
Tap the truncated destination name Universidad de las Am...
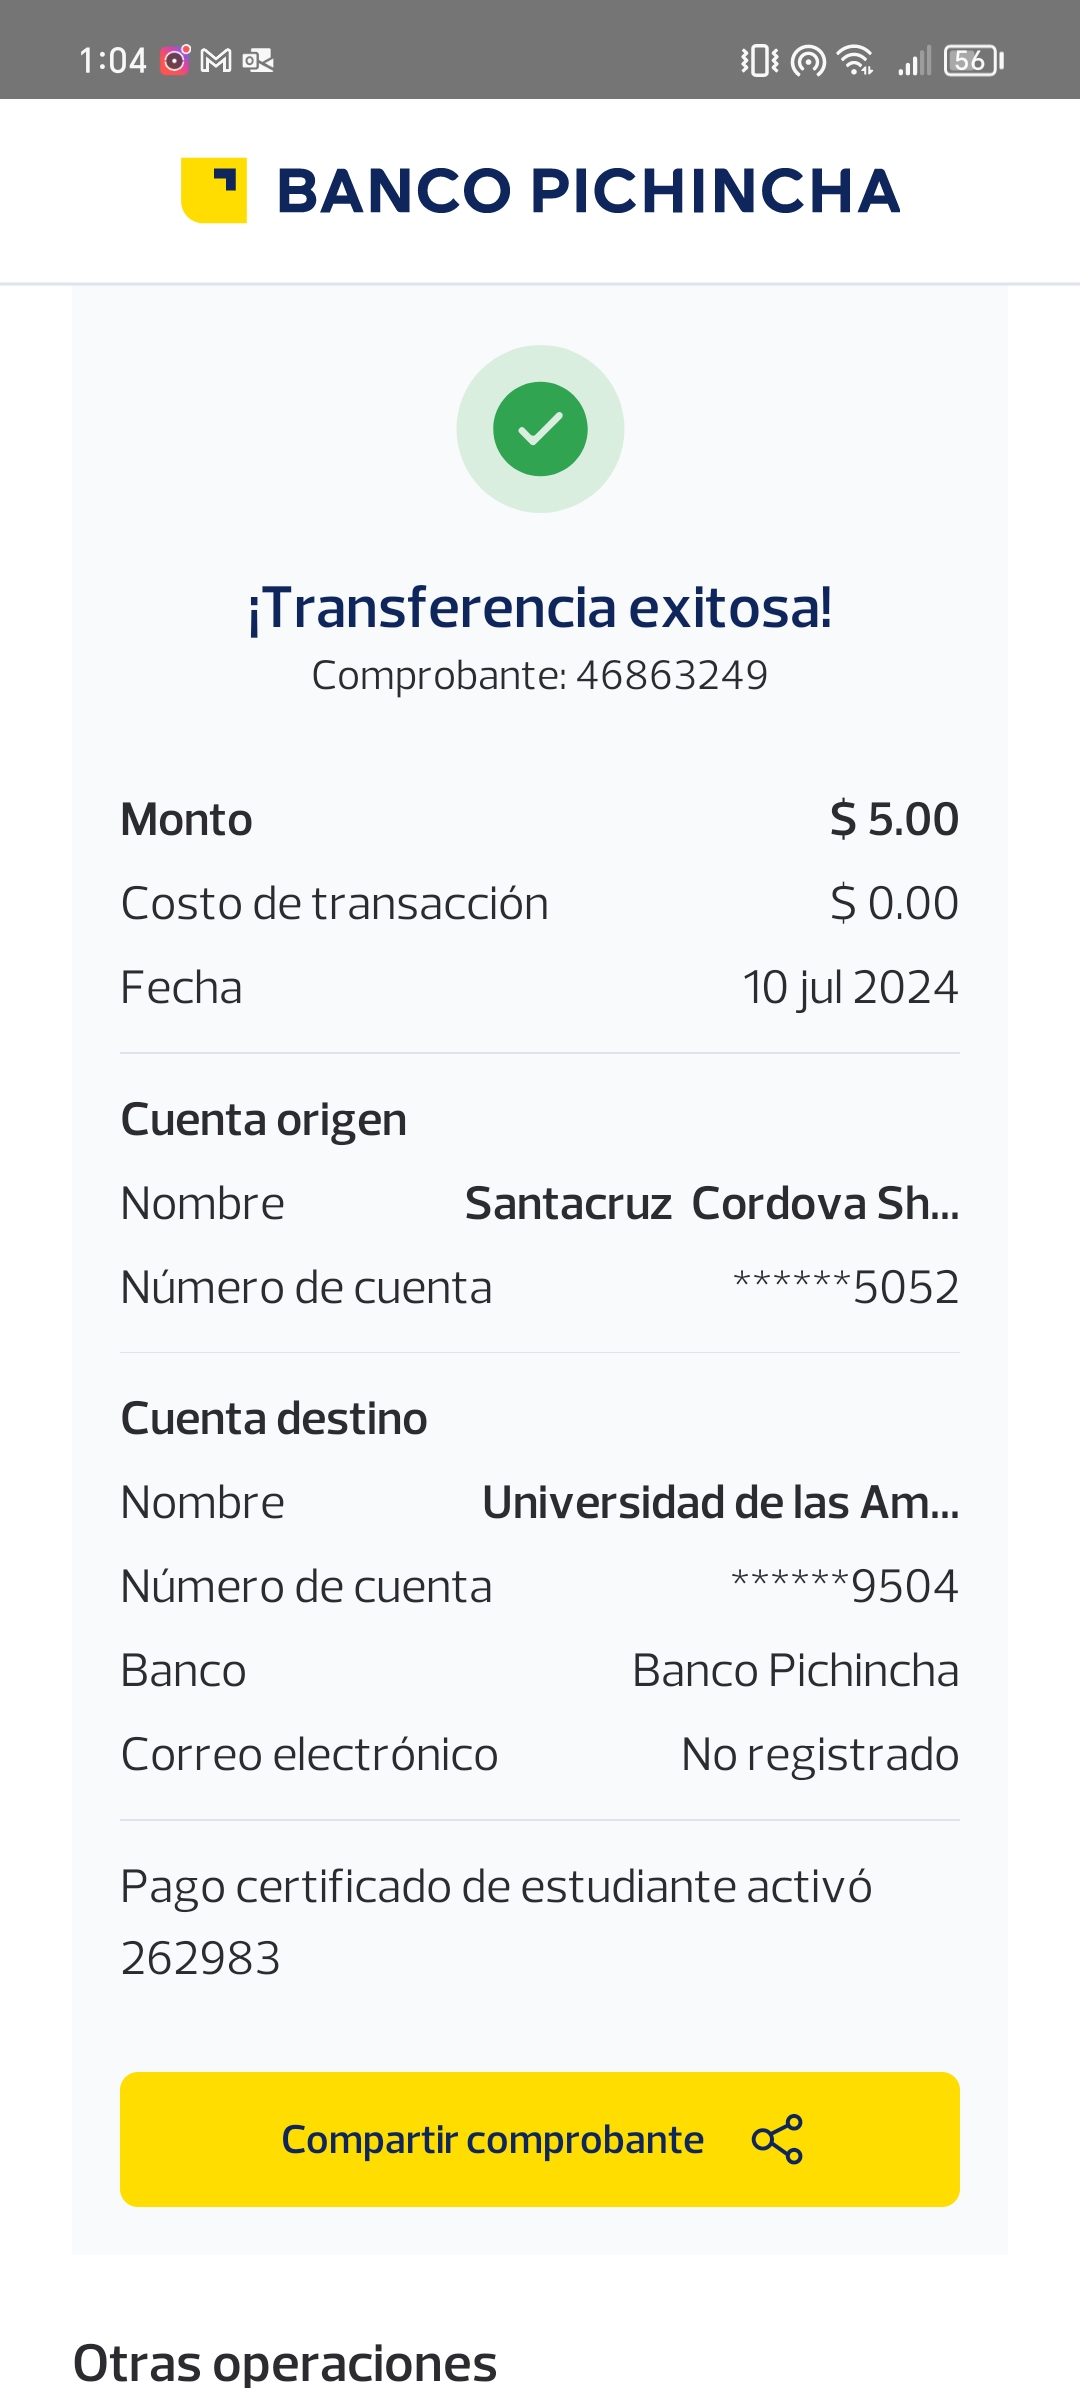(x=720, y=1502)
